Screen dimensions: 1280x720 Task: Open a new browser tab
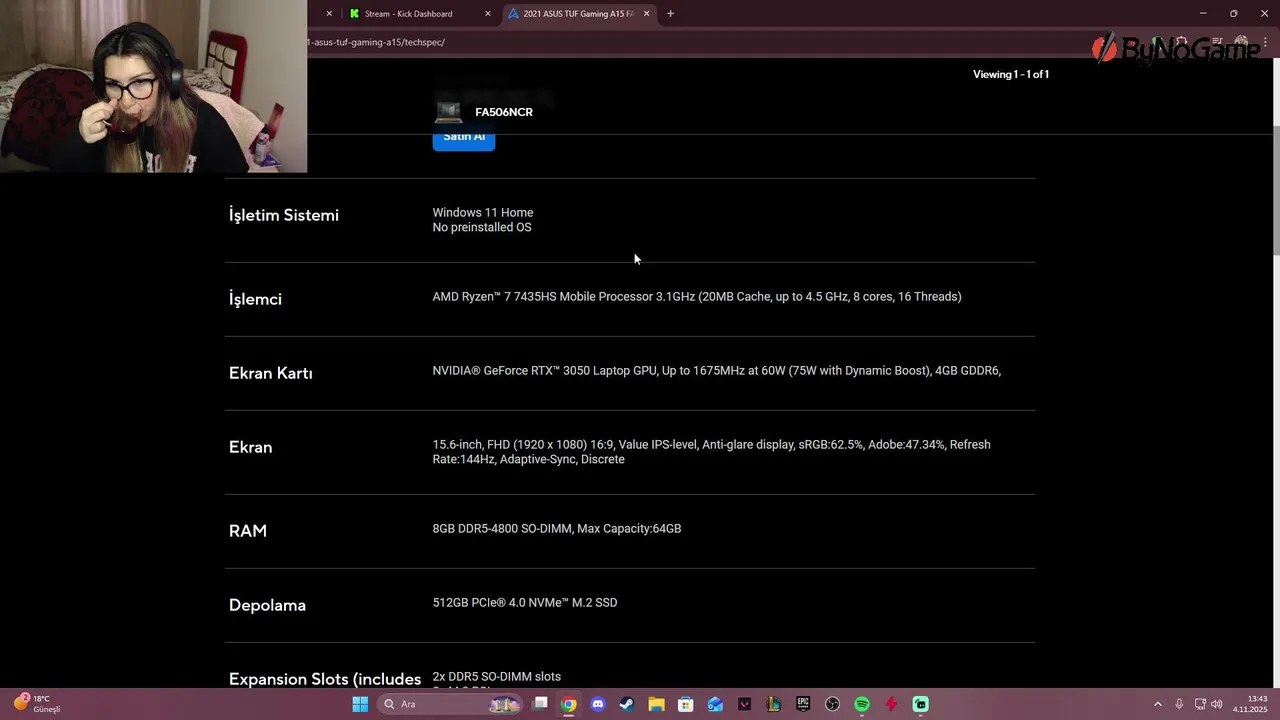(x=670, y=14)
